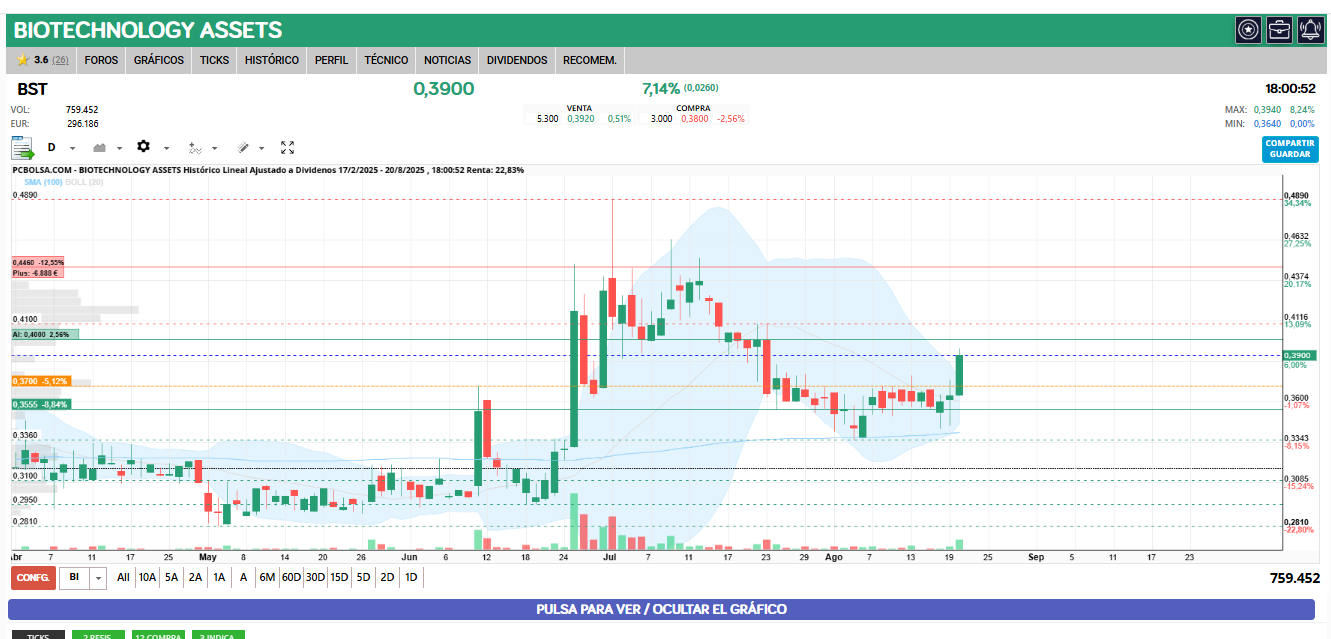Expand the D timeframe dropdown arrow
1331x639 pixels.
point(73,148)
